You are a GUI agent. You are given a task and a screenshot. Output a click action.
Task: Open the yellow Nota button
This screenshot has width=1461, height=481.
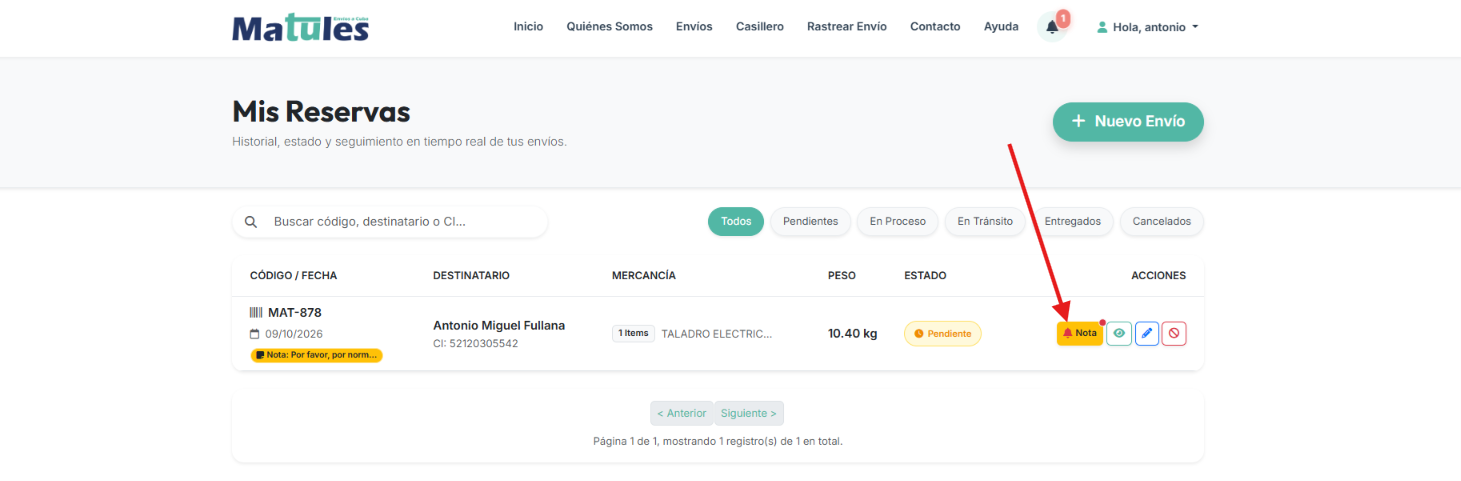pyautogui.click(x=1080, y=333)
